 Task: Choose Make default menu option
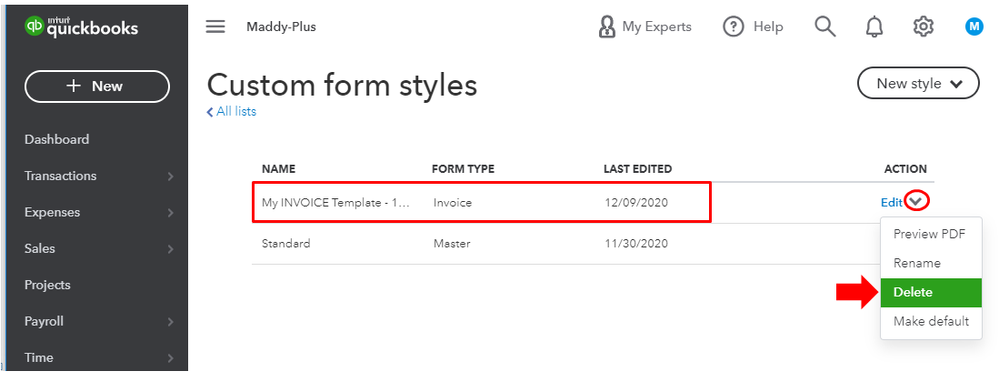point(931,321)
